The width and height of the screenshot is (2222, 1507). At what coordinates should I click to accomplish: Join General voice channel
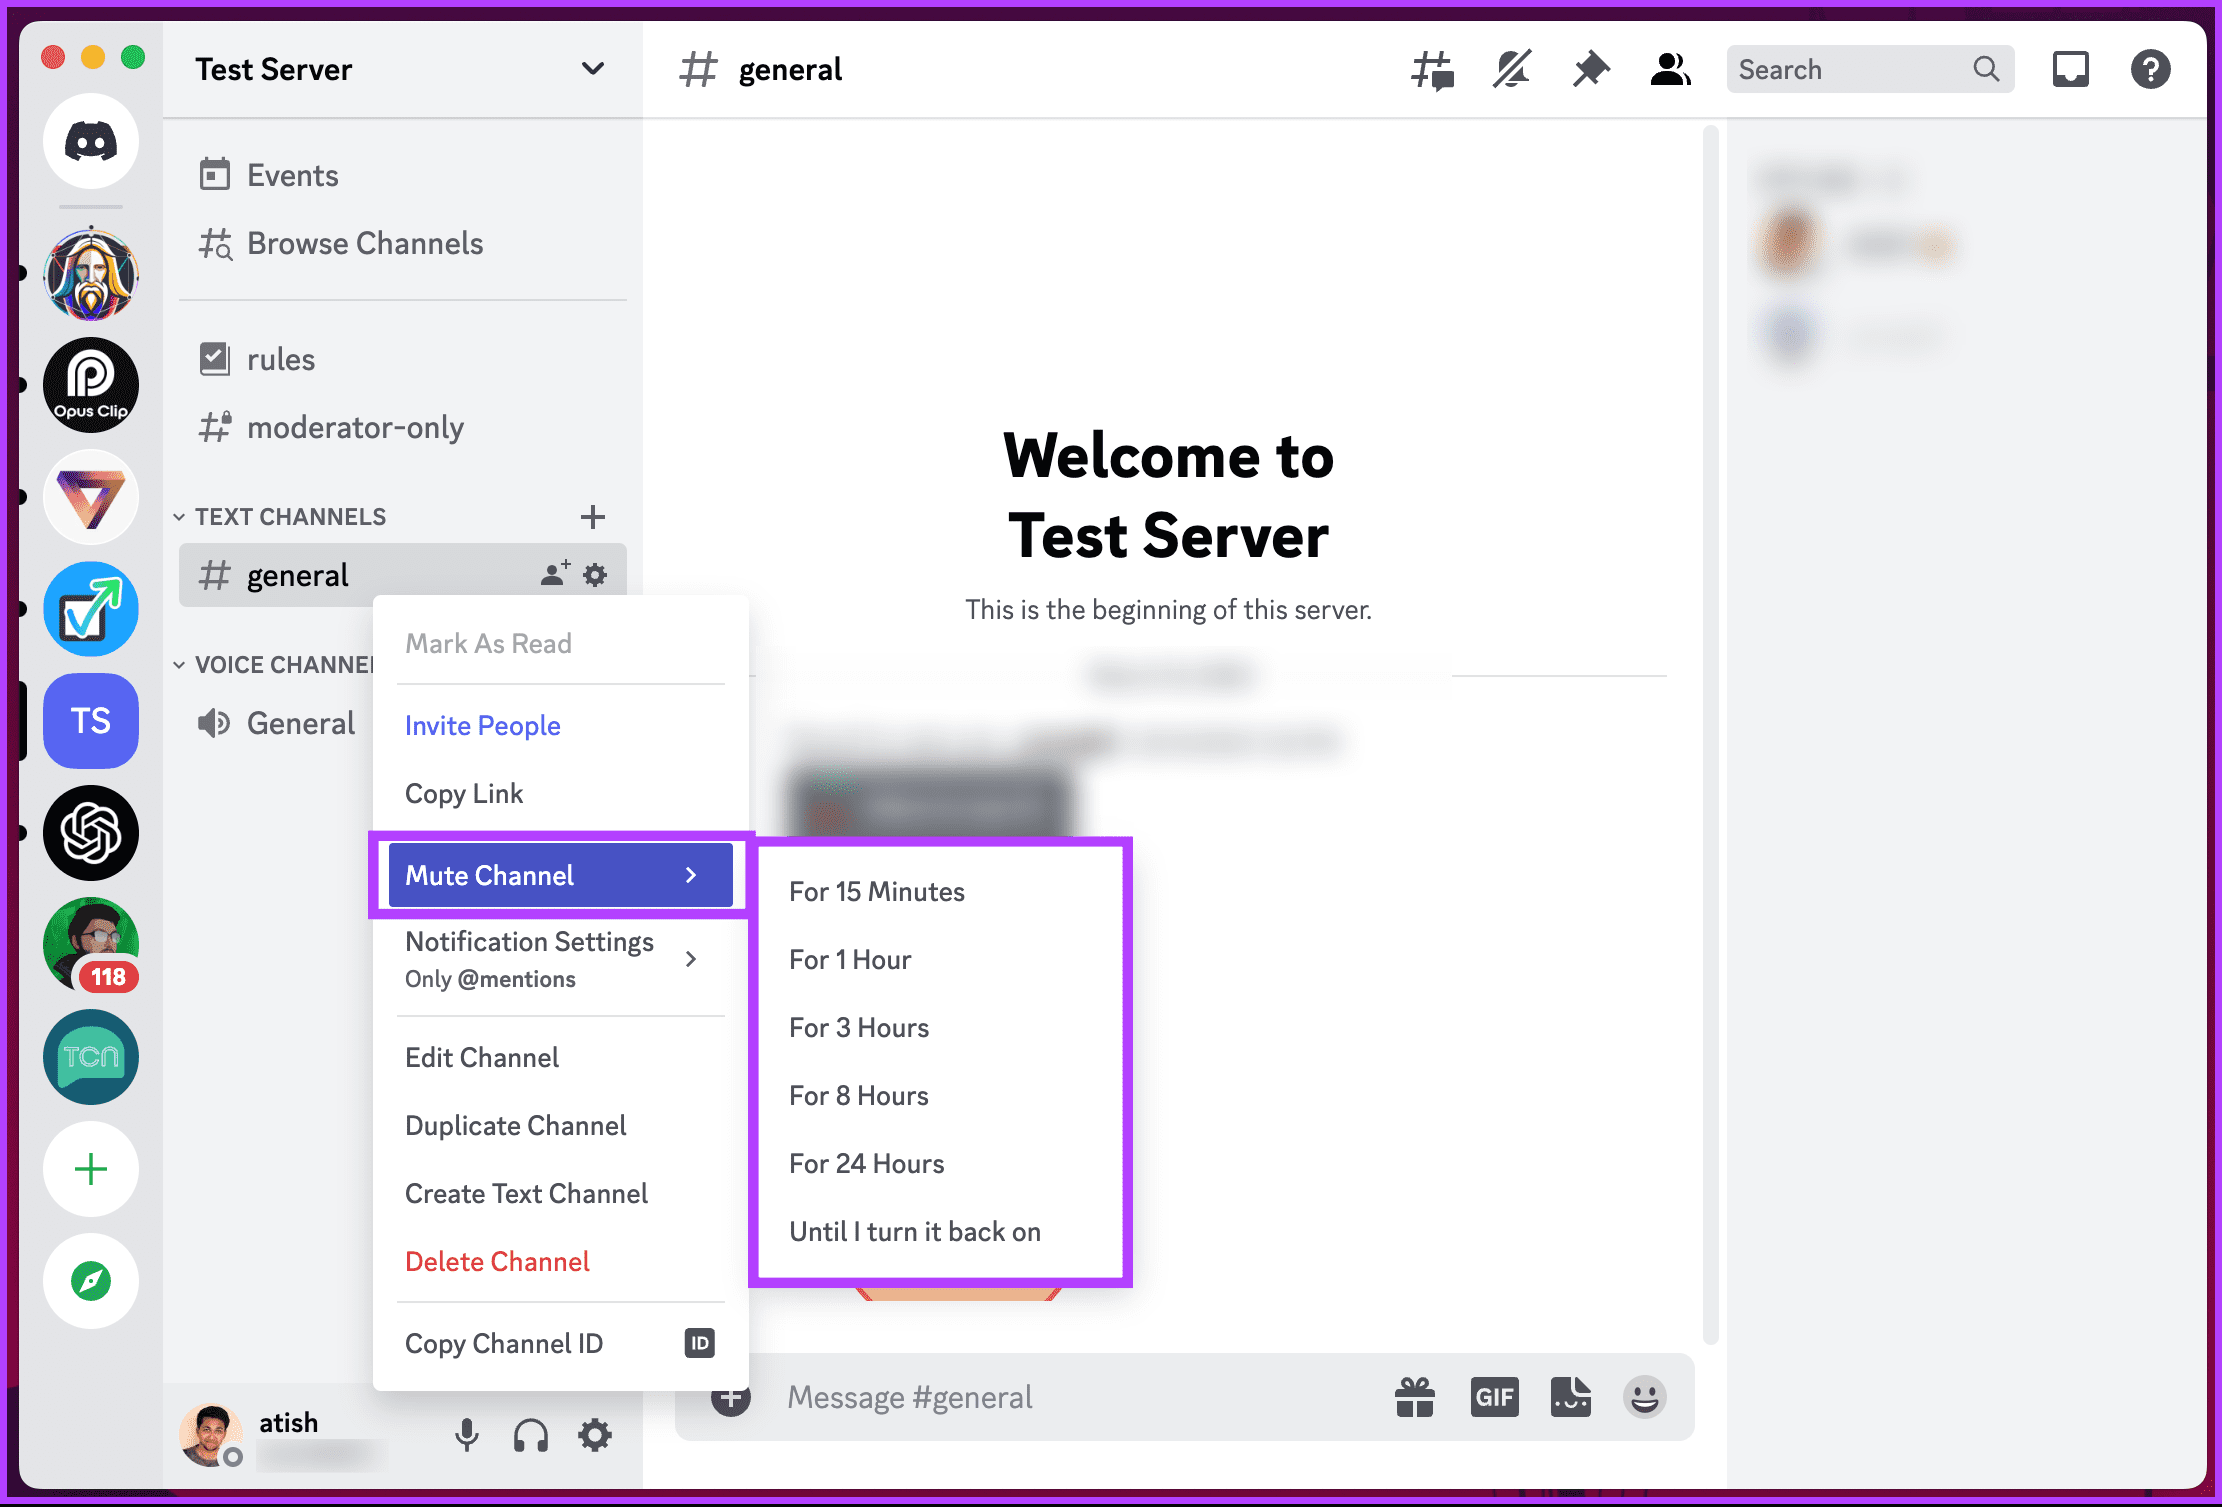click(x=276, y=723)
